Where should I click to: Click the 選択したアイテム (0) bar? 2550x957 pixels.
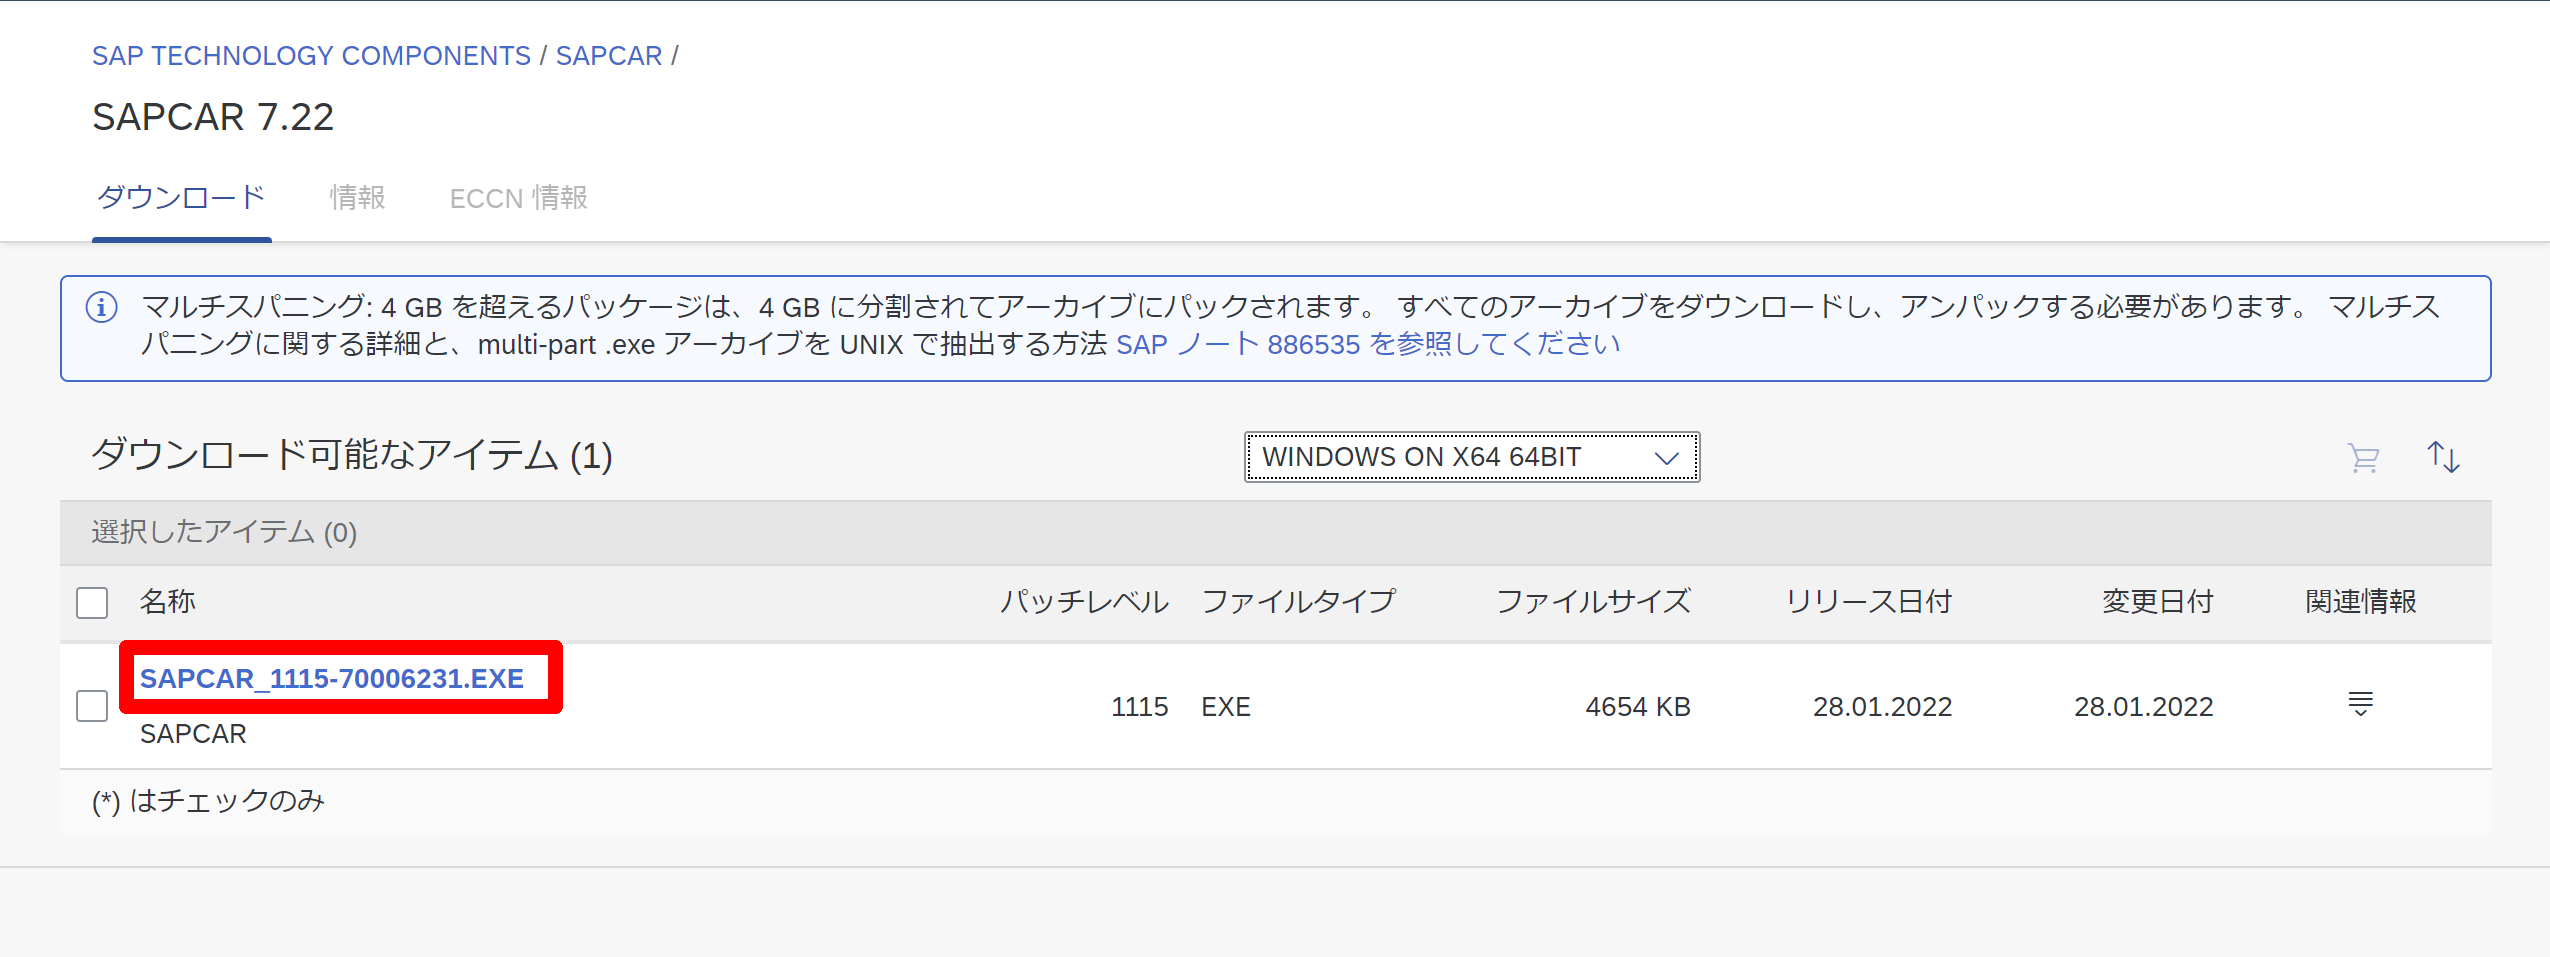[x=222, y=532]
